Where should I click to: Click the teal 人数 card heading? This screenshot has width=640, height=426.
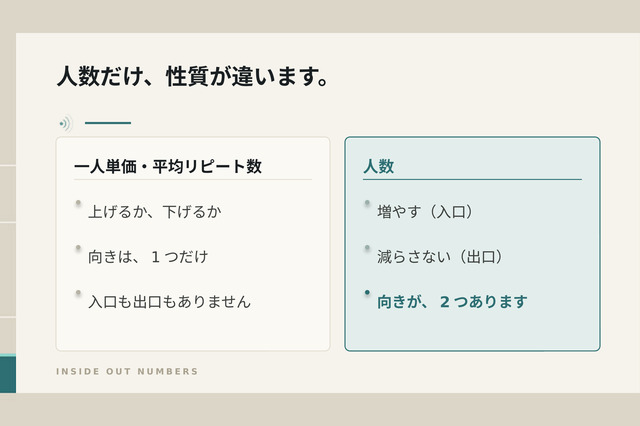[x=379, y=166]
